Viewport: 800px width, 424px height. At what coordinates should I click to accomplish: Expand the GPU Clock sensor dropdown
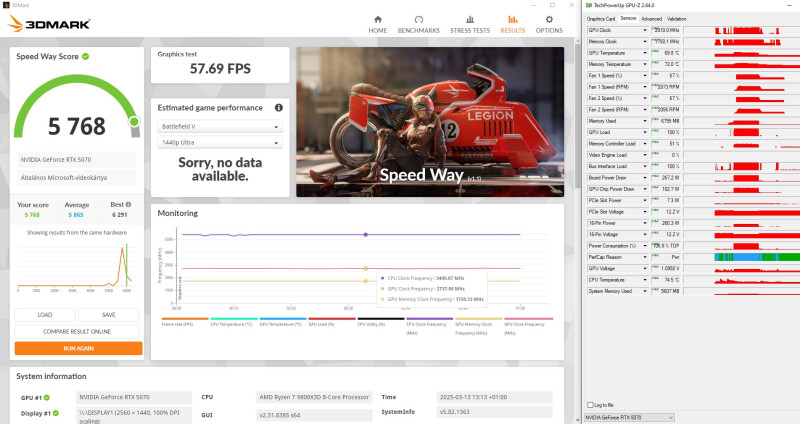point(645,30)
